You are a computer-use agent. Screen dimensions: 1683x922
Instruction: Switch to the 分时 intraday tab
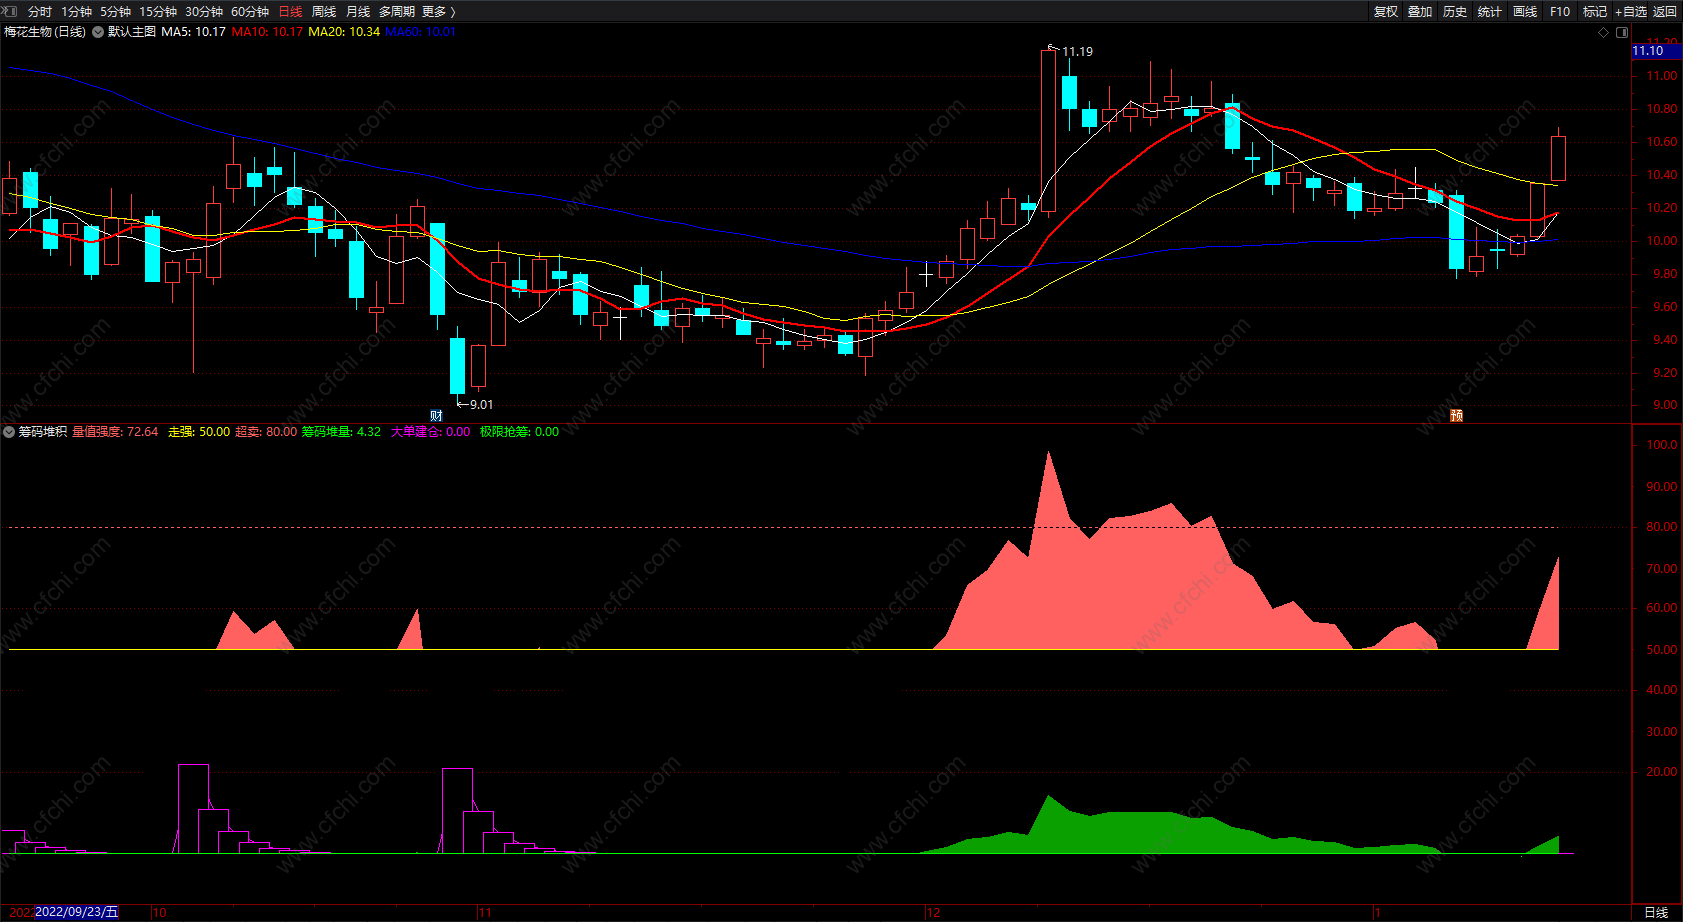tap(40, 12)
